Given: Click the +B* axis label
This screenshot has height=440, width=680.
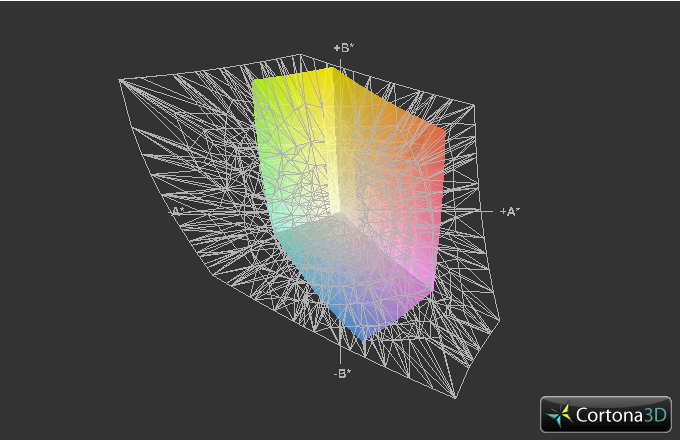Looking at the screenshot, I should click(x=343, y=48).
